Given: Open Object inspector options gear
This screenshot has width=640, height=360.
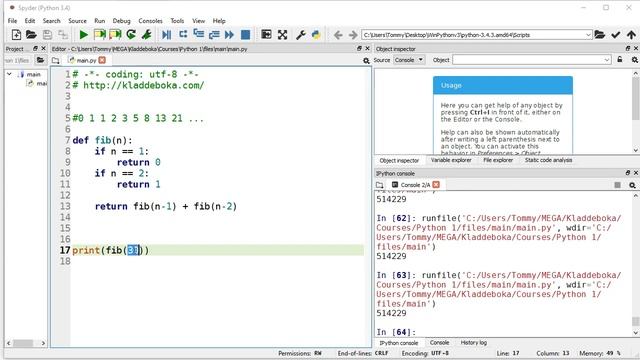Looking at the screenshot, I should 635,60.
